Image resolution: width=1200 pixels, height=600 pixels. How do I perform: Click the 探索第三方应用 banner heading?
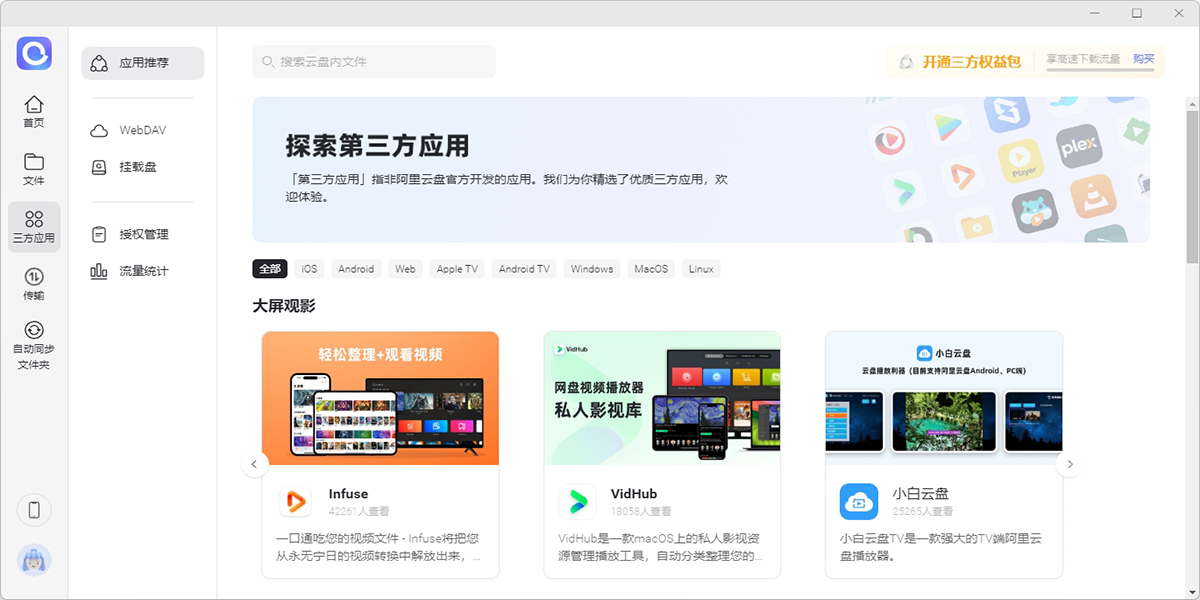tap(377, 146)
